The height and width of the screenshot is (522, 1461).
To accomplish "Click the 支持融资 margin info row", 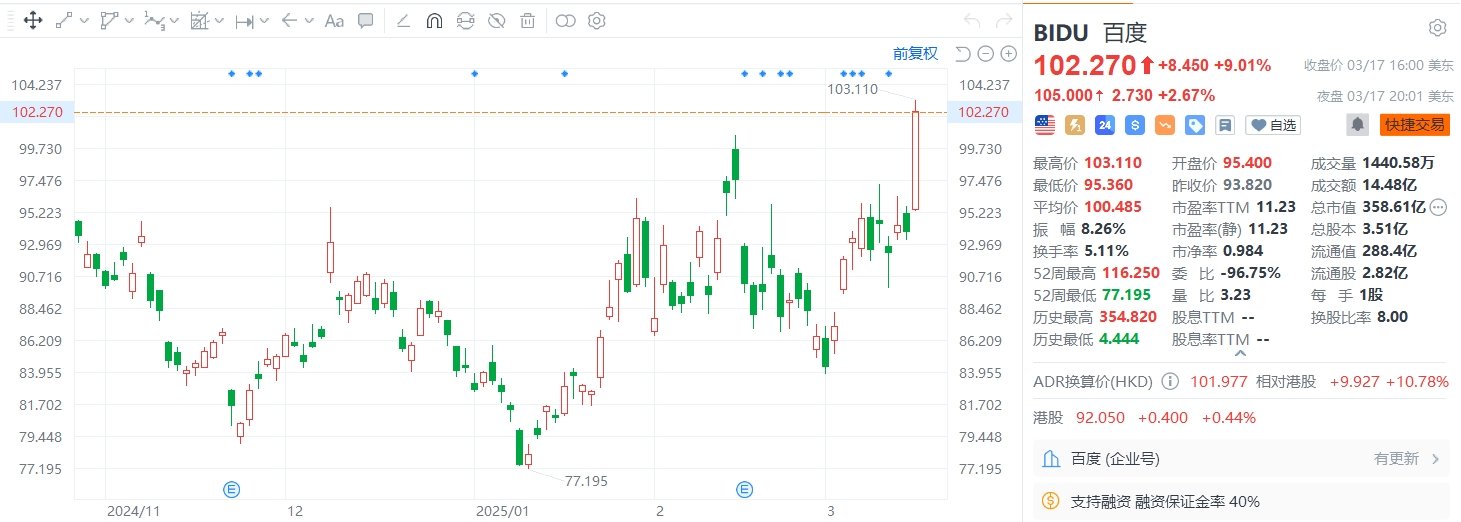I will tap(1241, 501).
